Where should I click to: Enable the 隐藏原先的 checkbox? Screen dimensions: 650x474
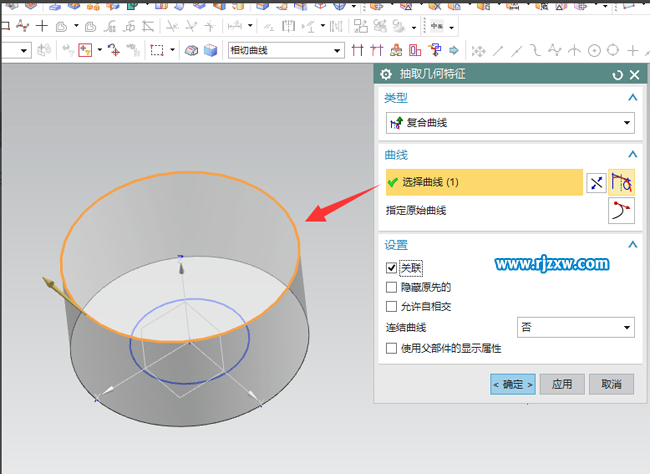(x=392, y=287)
